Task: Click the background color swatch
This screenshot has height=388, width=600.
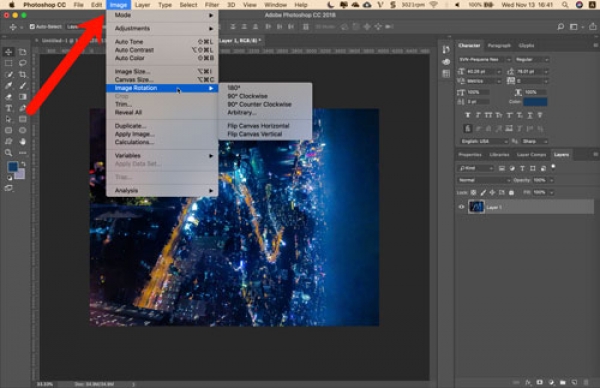Action: click(x=20, y=174)
